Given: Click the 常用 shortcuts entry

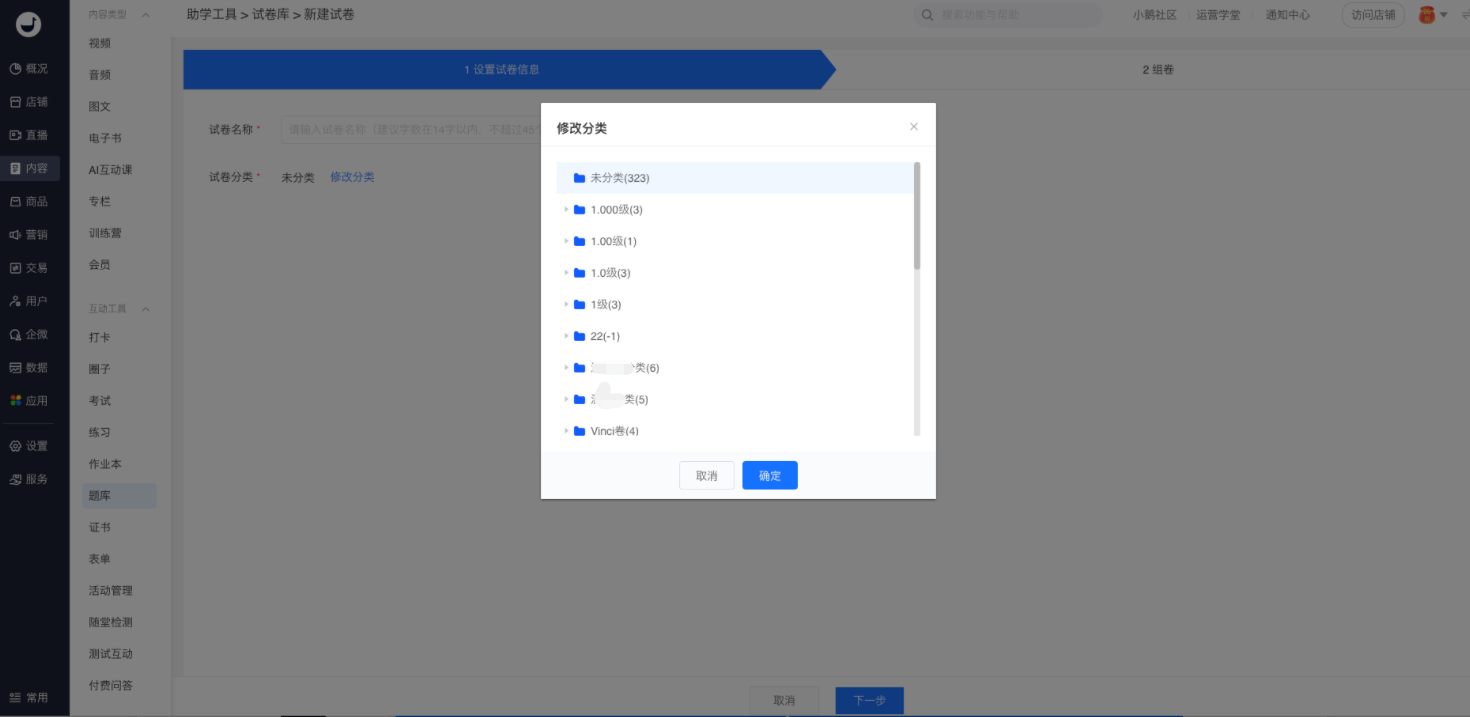Looking at the screenshot, I should (x=29, y=697).
